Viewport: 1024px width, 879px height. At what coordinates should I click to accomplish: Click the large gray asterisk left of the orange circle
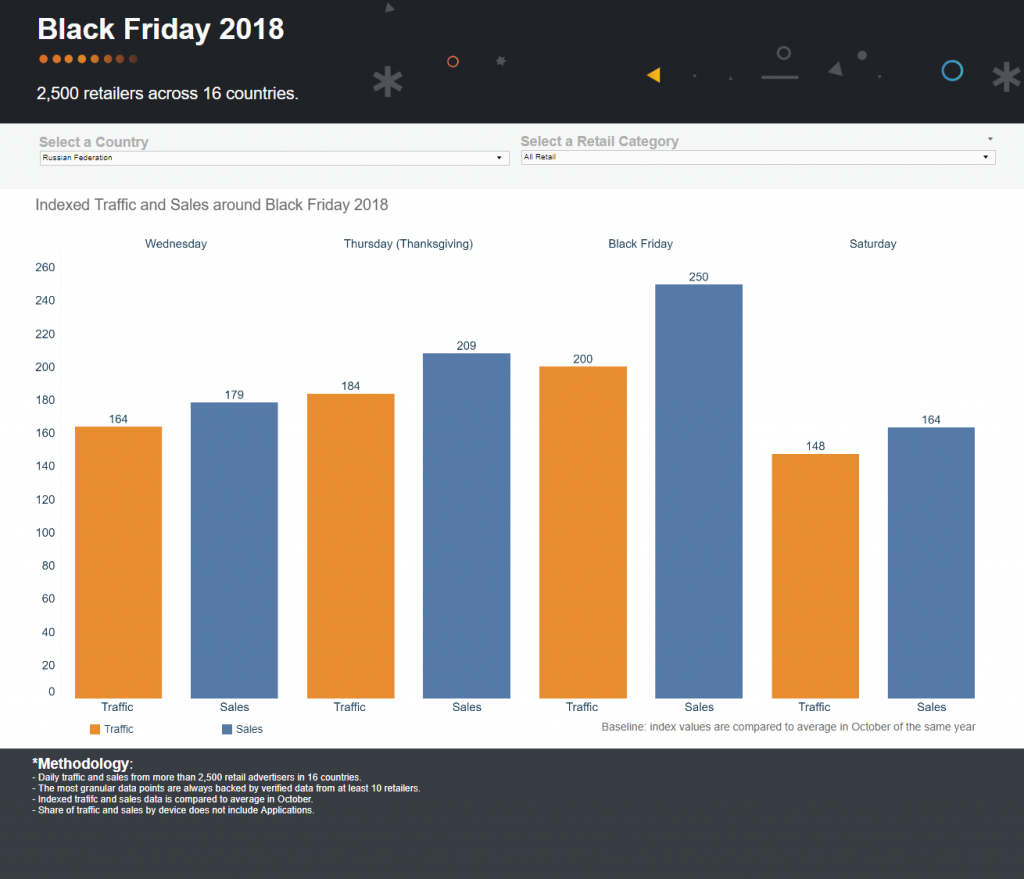pos(387,81)
